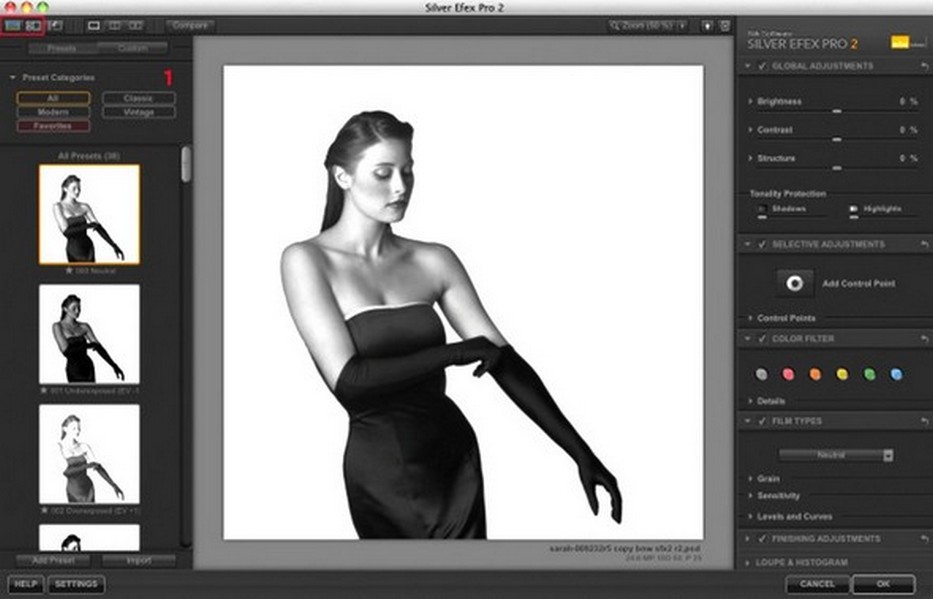Switch to the Custom presets tab
This screenshot has width=933, height=599.
134,48
